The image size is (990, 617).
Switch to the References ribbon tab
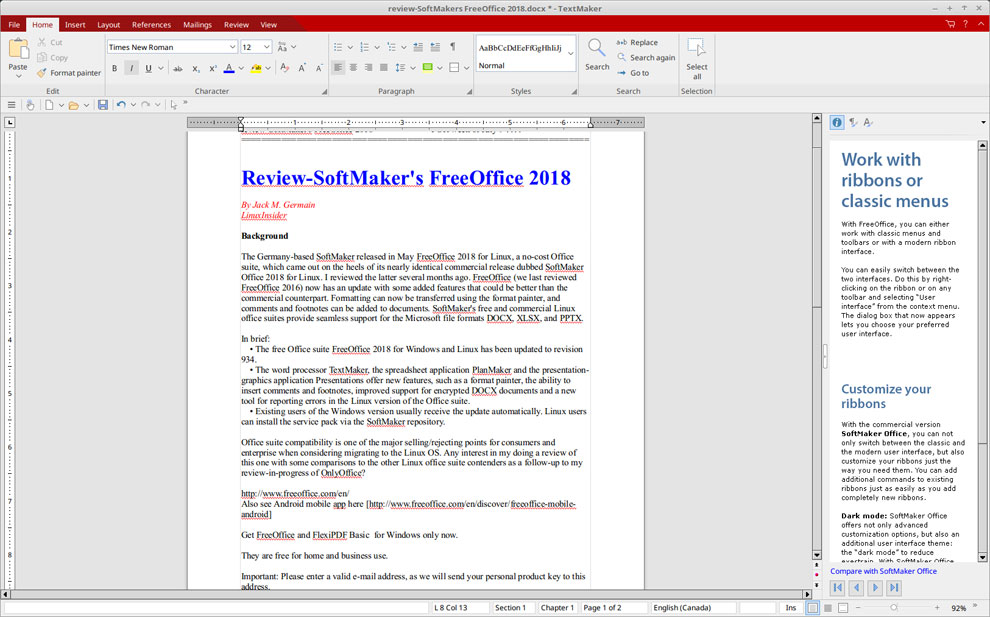(x=152, y=25)
